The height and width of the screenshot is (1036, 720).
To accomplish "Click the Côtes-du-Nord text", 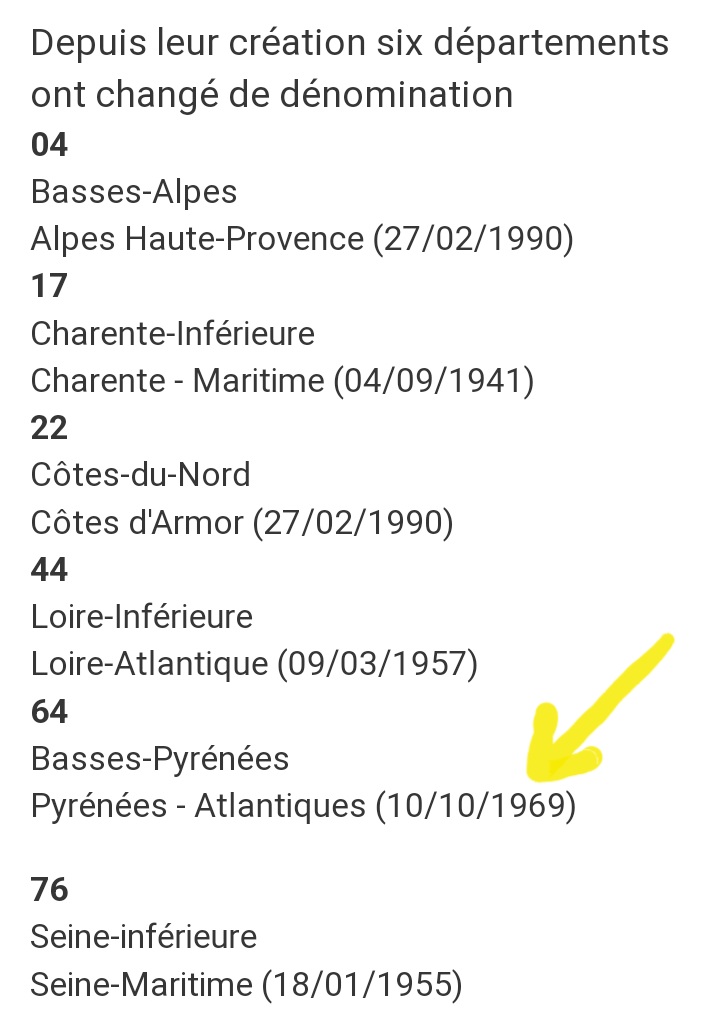I will [x=141, y=475].
